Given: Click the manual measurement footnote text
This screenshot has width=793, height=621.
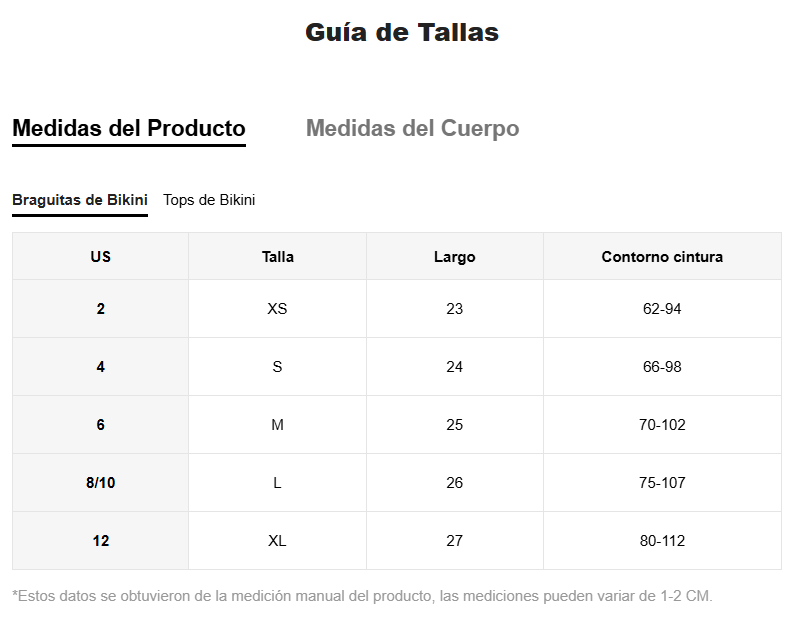Looking at the screenshot, I should click(362, 596).
